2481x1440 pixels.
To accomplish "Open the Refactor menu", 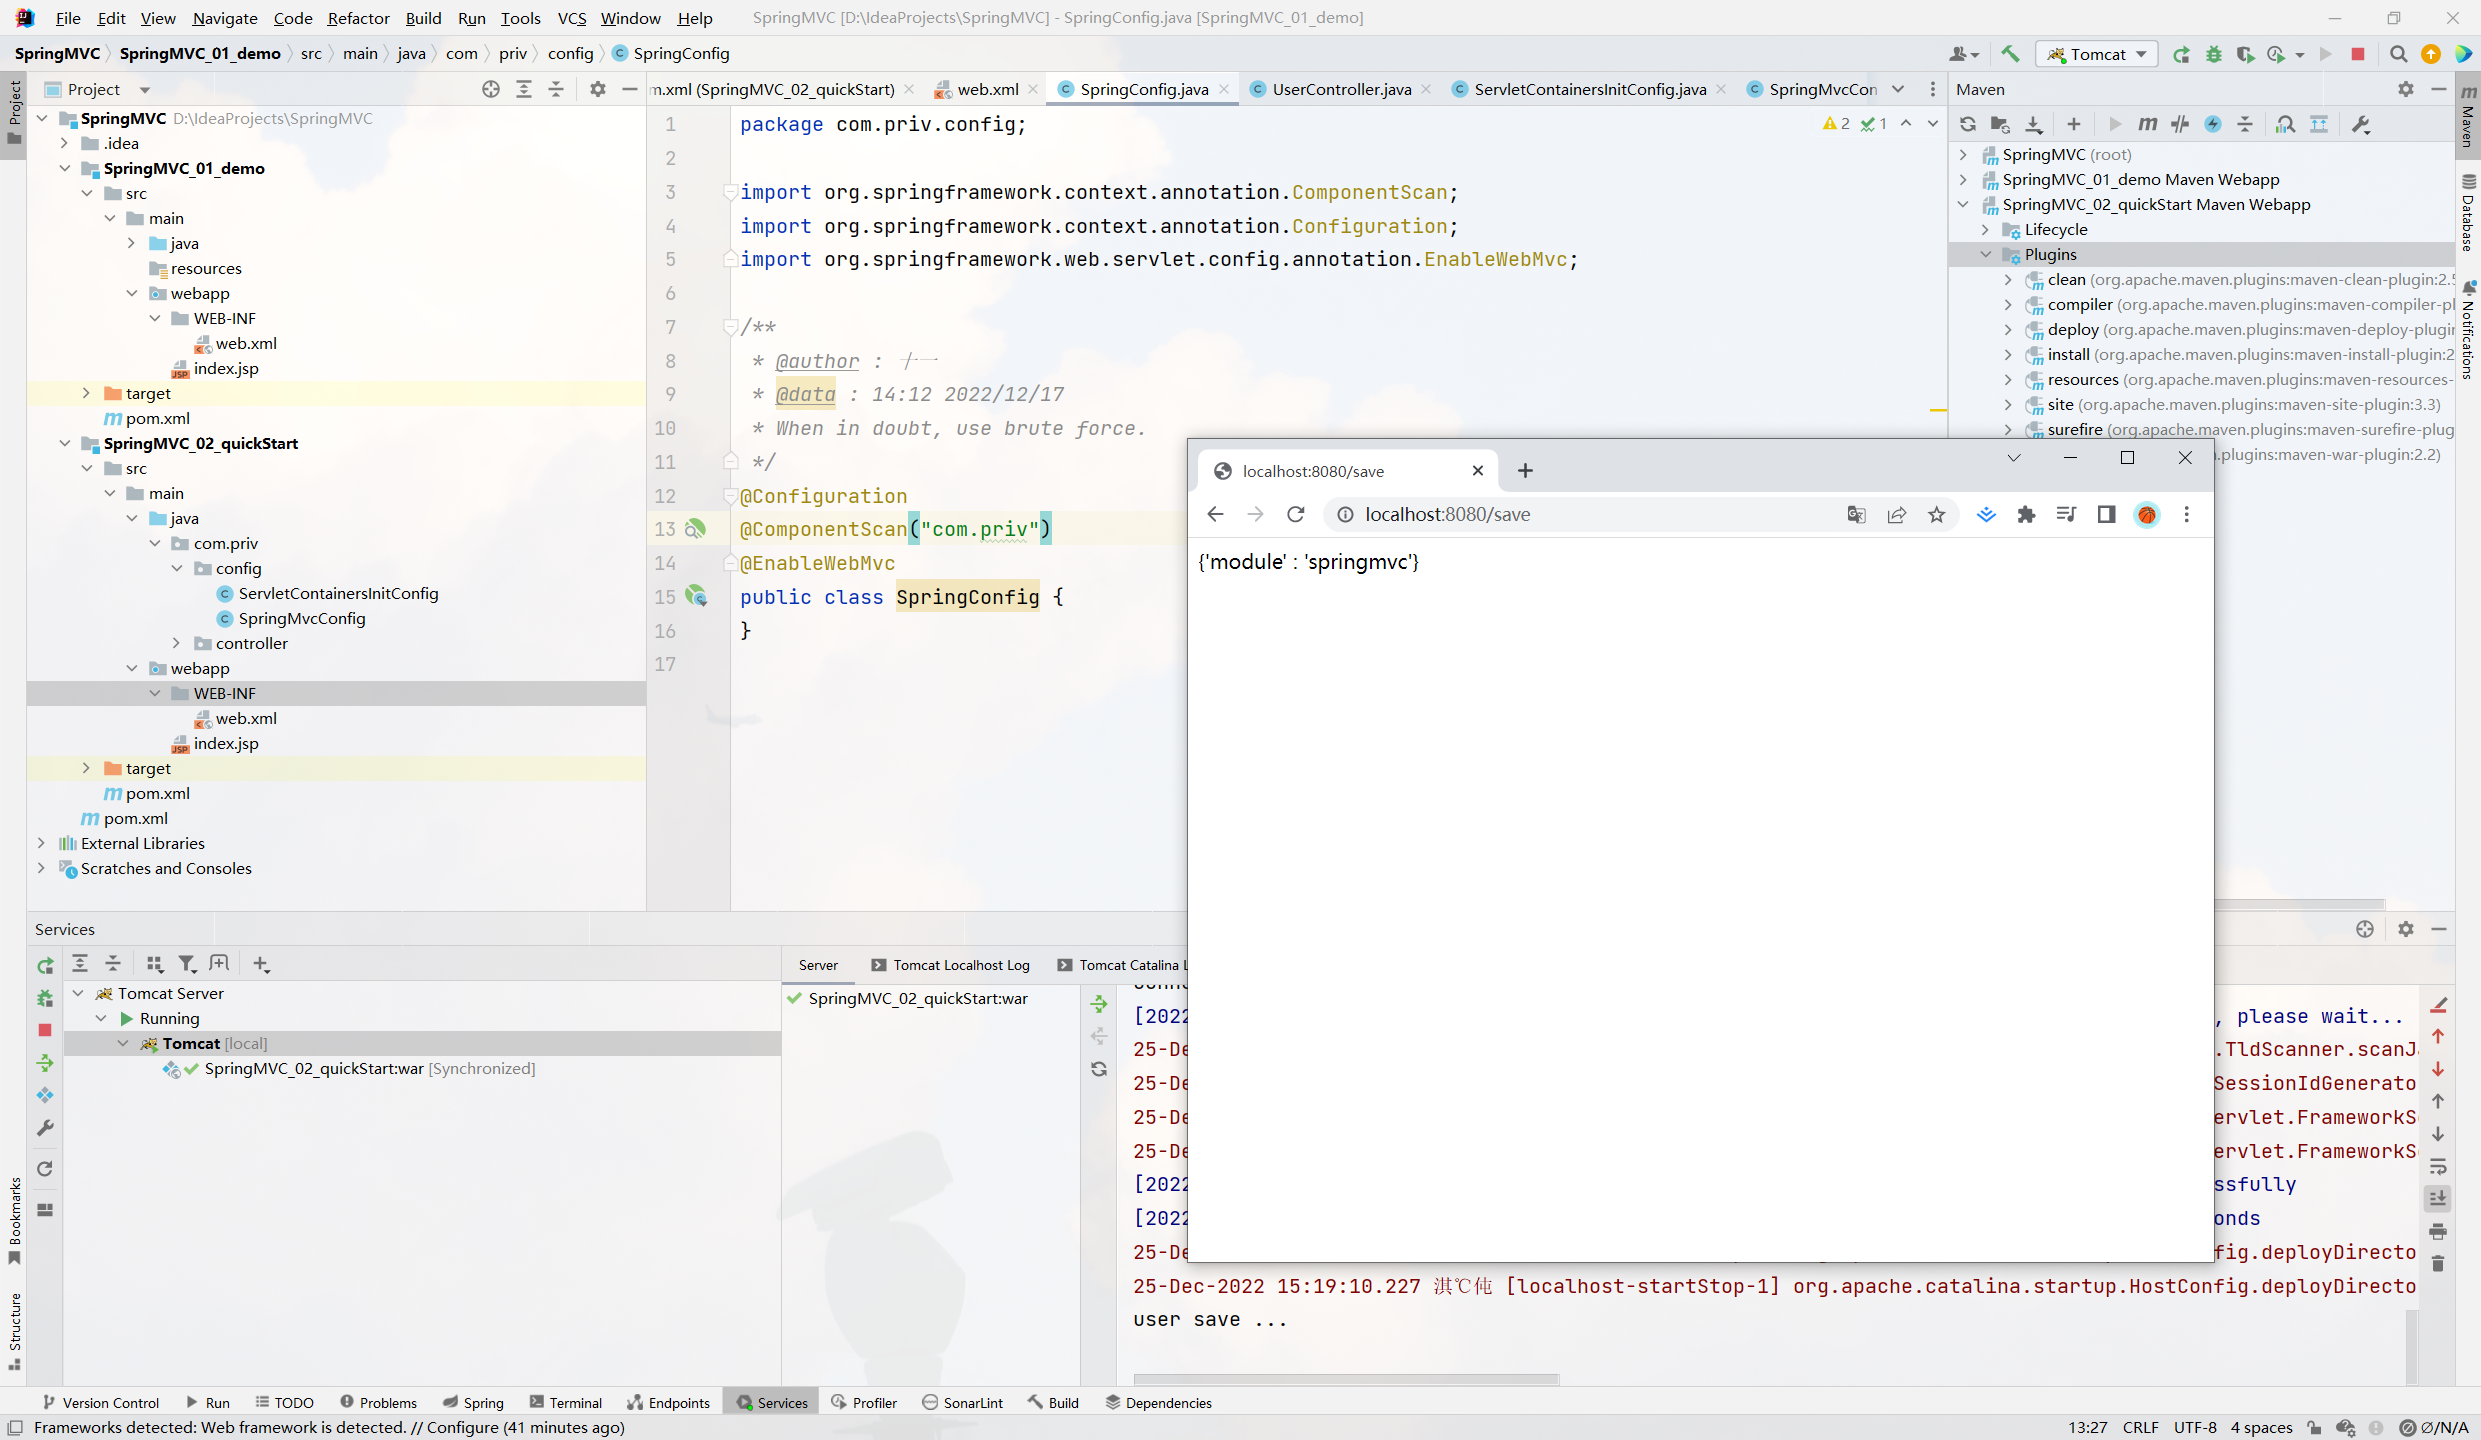I will coord(358,18).
